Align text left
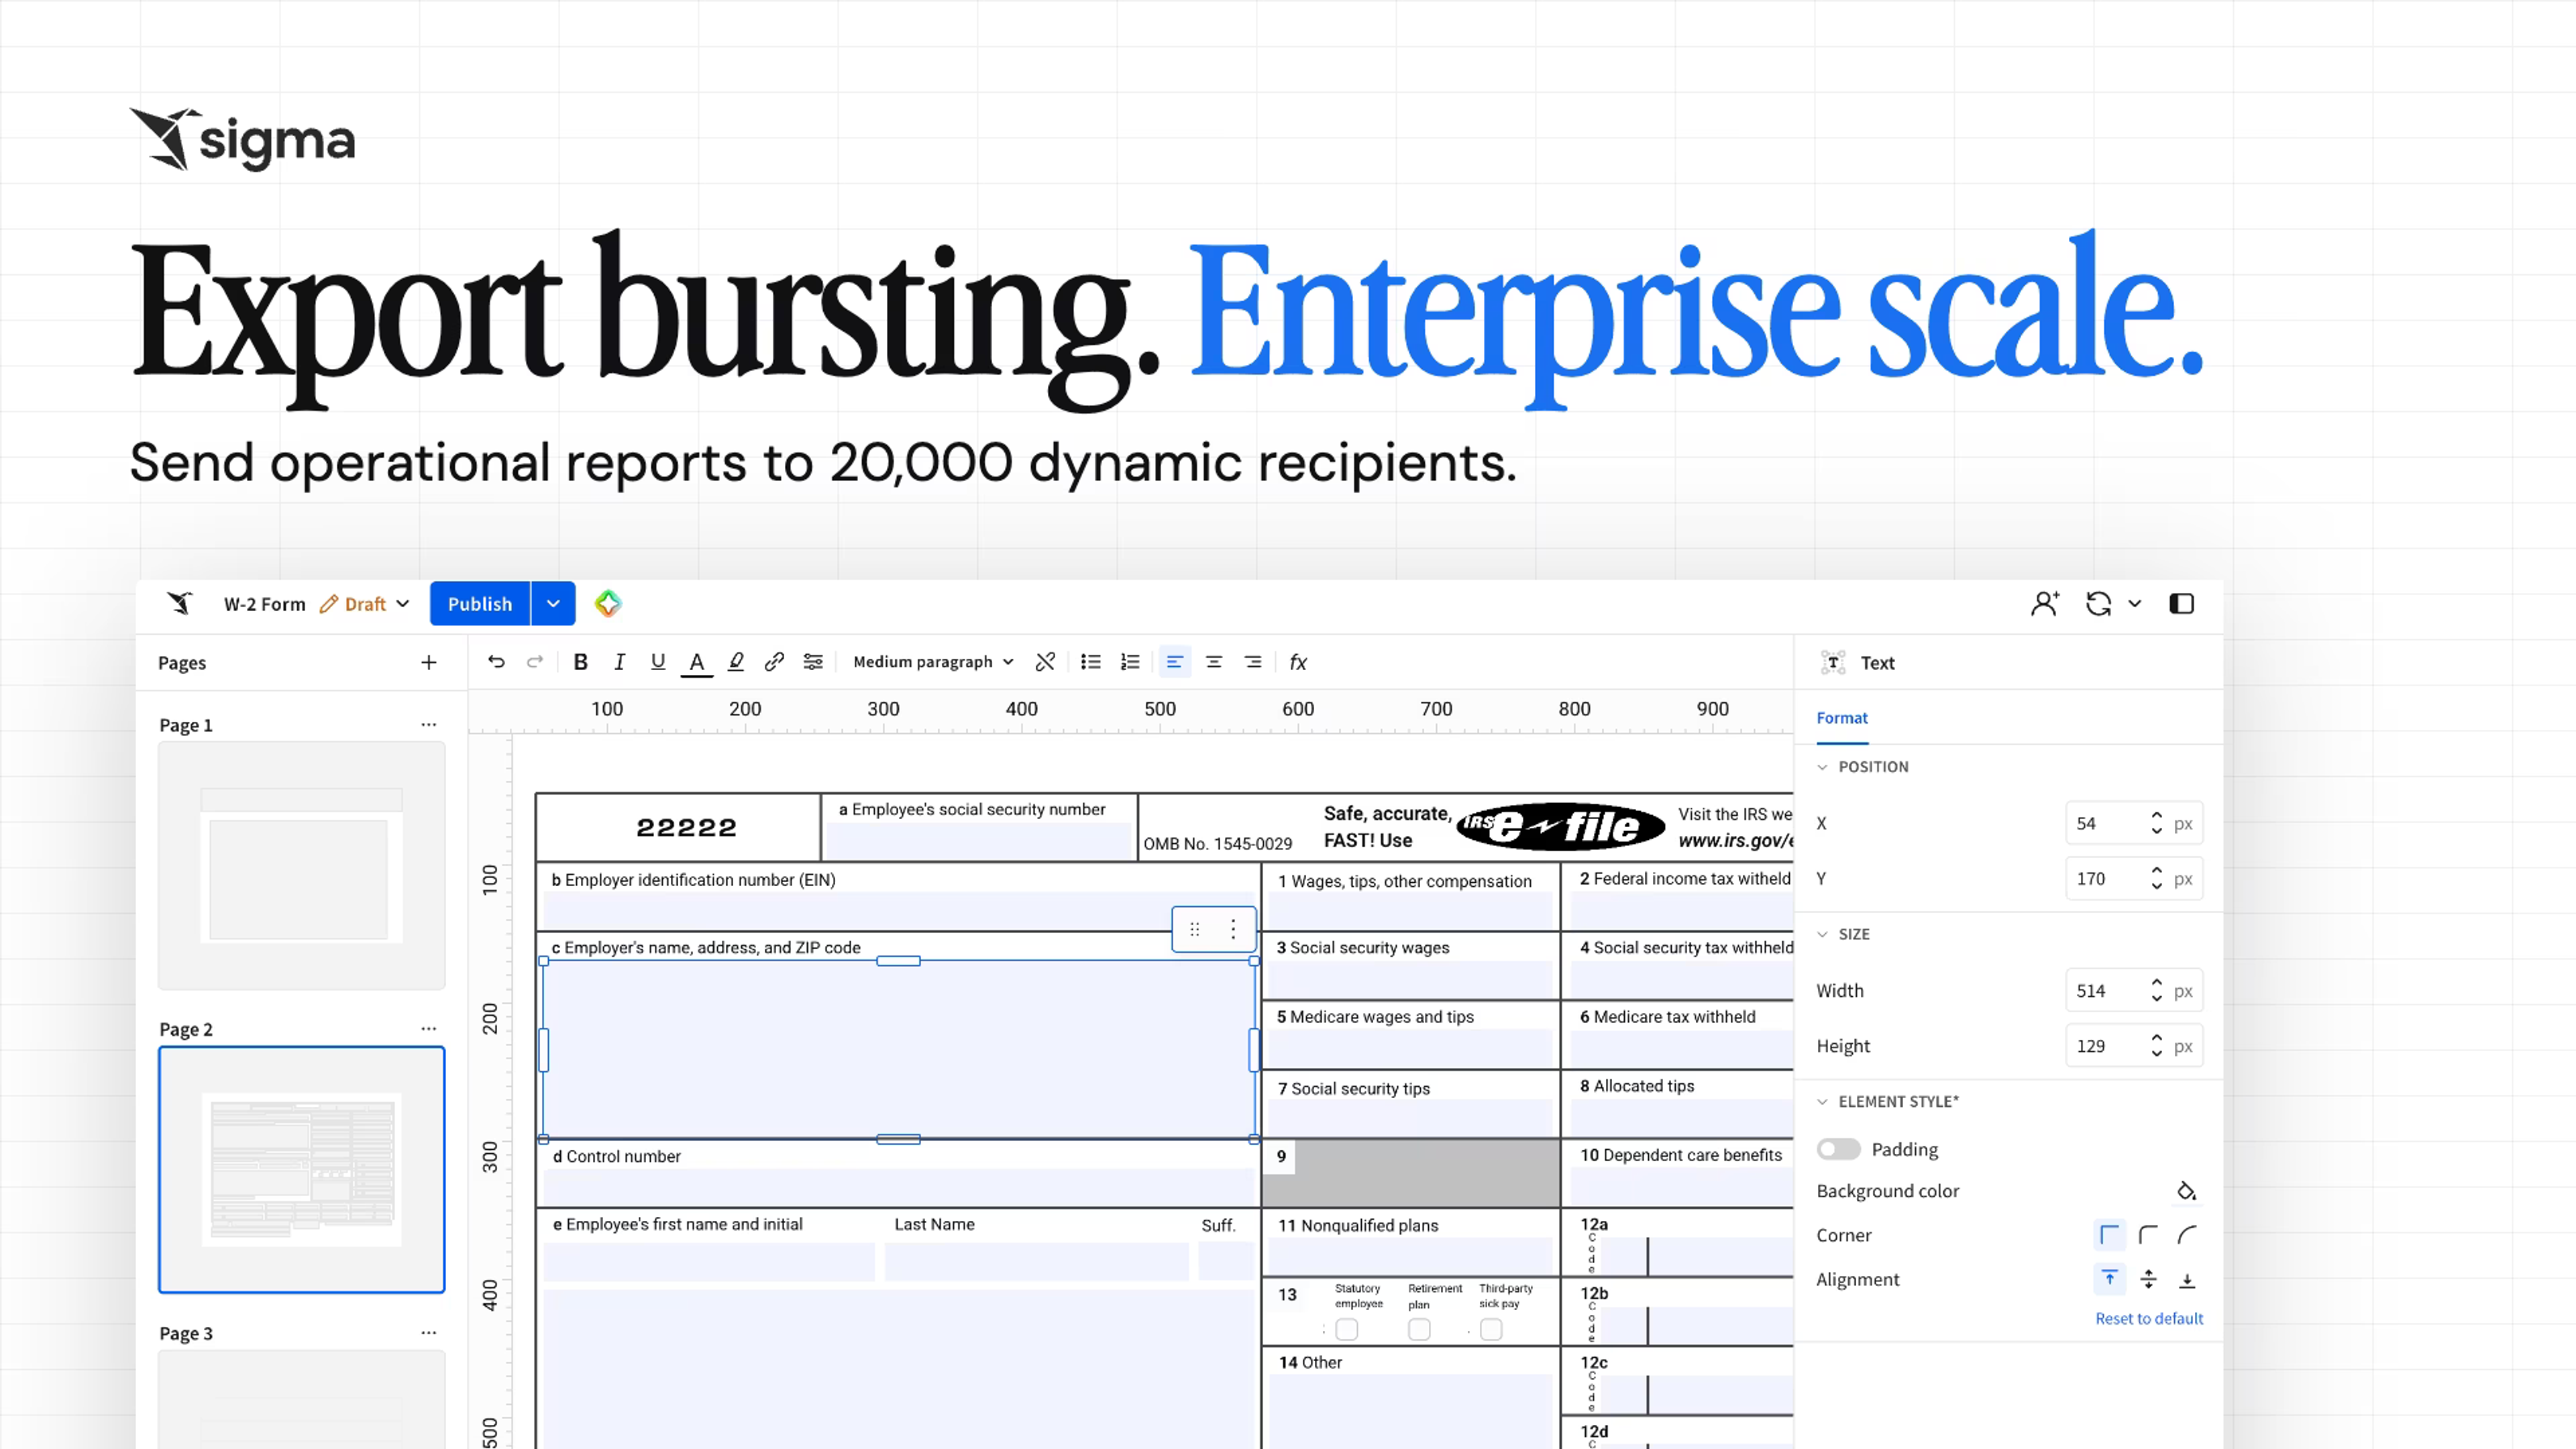Image resolution: width=2576 pixels, height=1449 pixels. click(1175, 662)
